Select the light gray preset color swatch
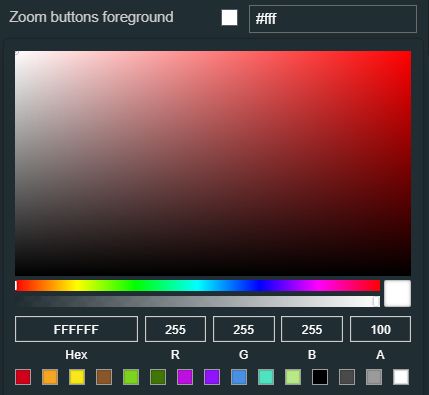Viewport: 429px width, 395px height. 374,377
